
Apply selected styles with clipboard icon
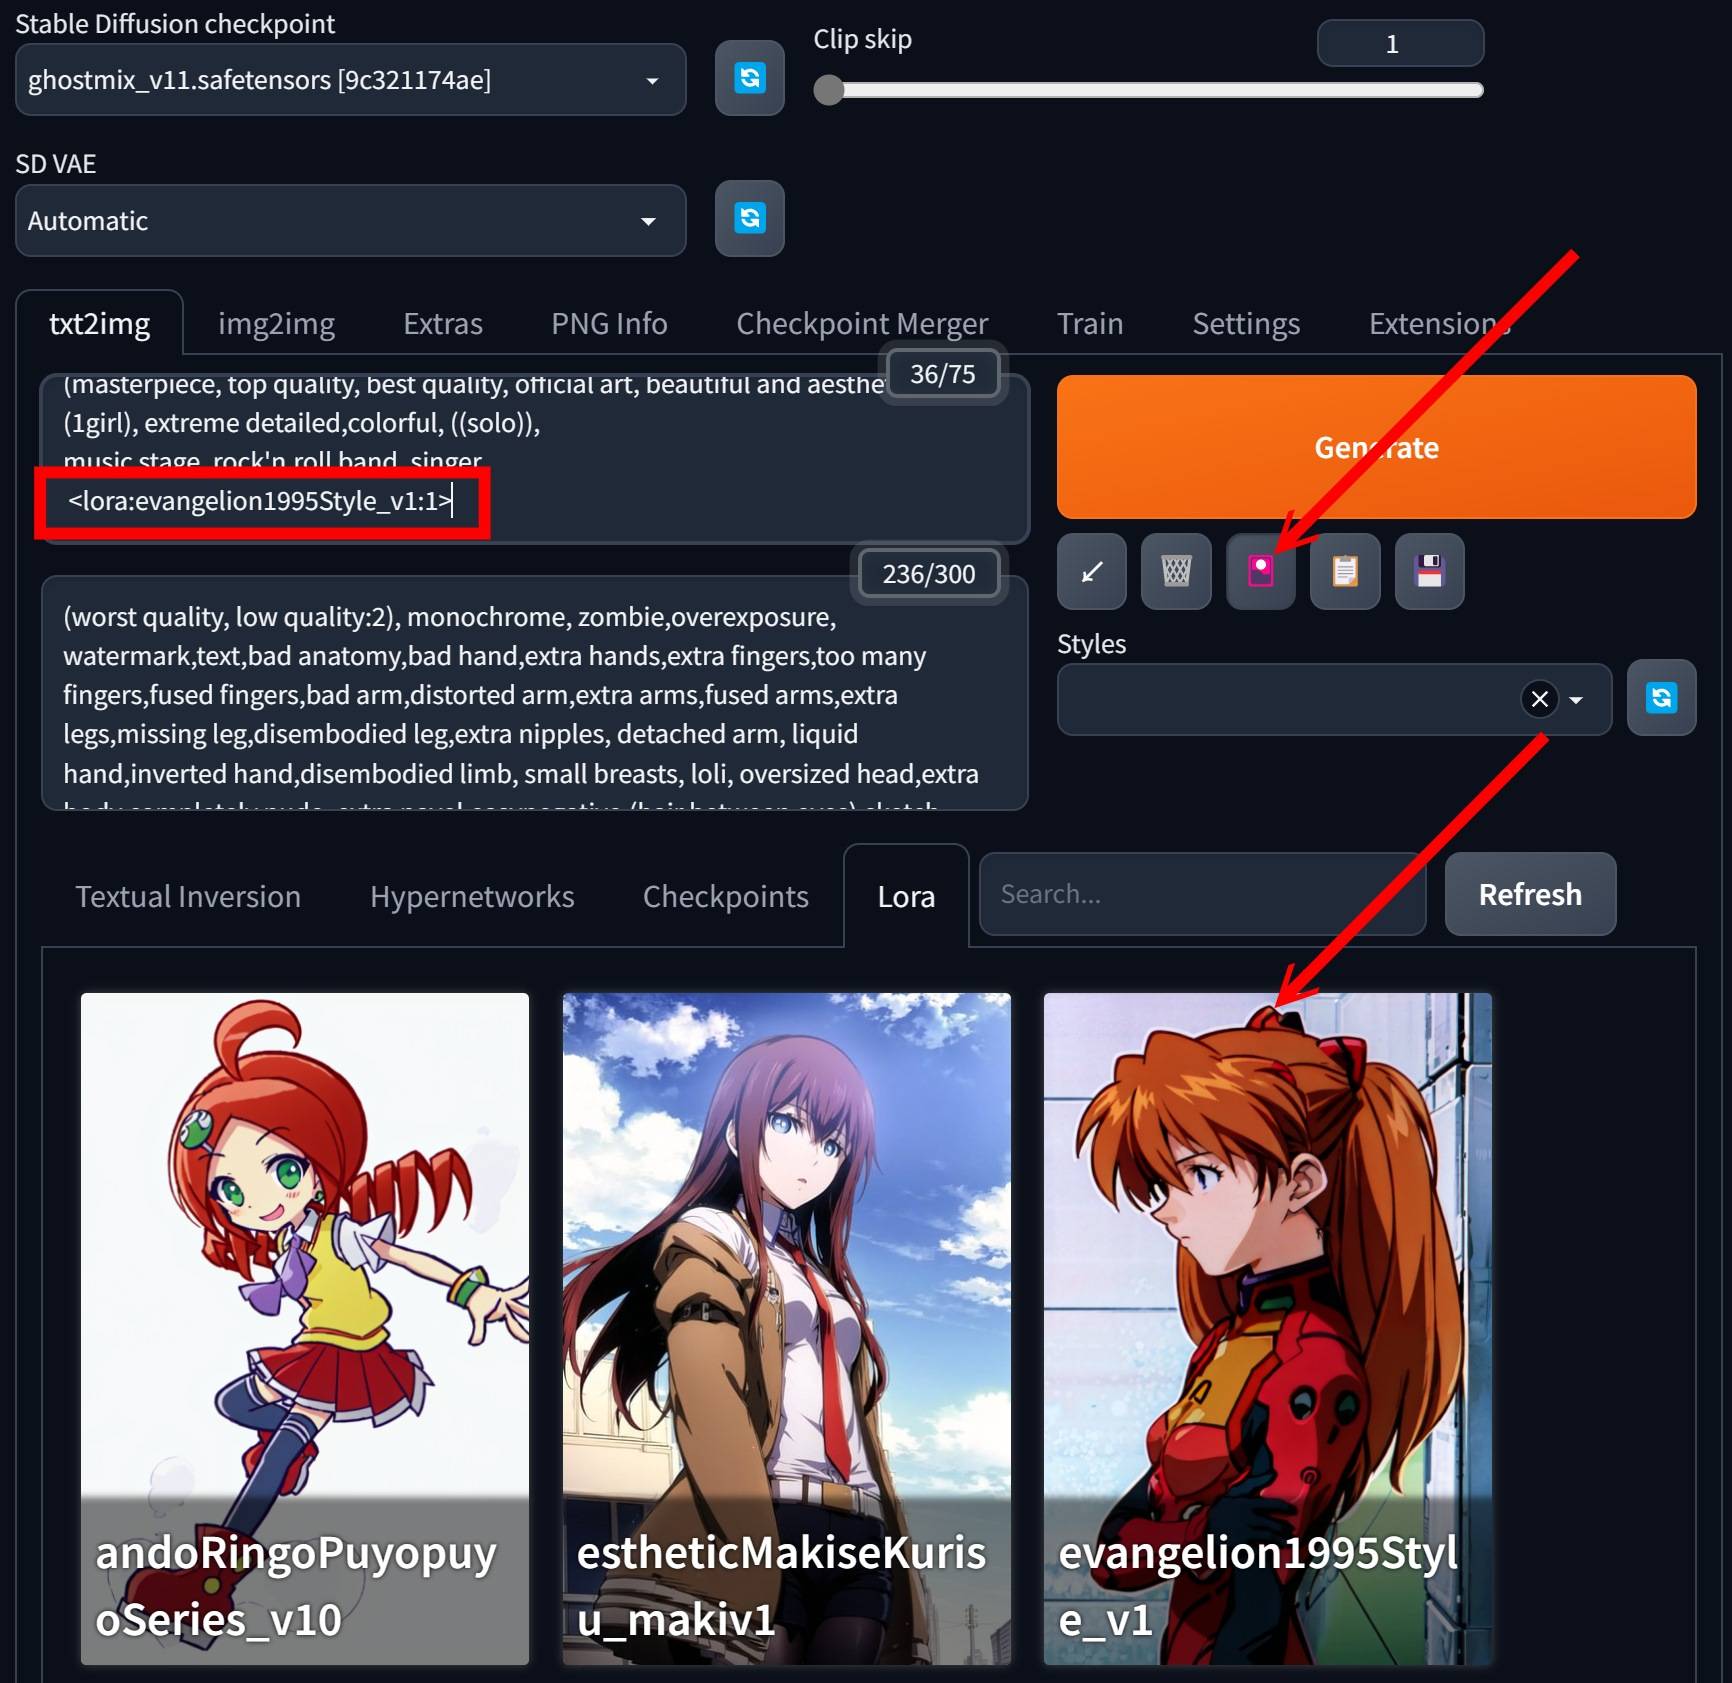click(1345, 571)
